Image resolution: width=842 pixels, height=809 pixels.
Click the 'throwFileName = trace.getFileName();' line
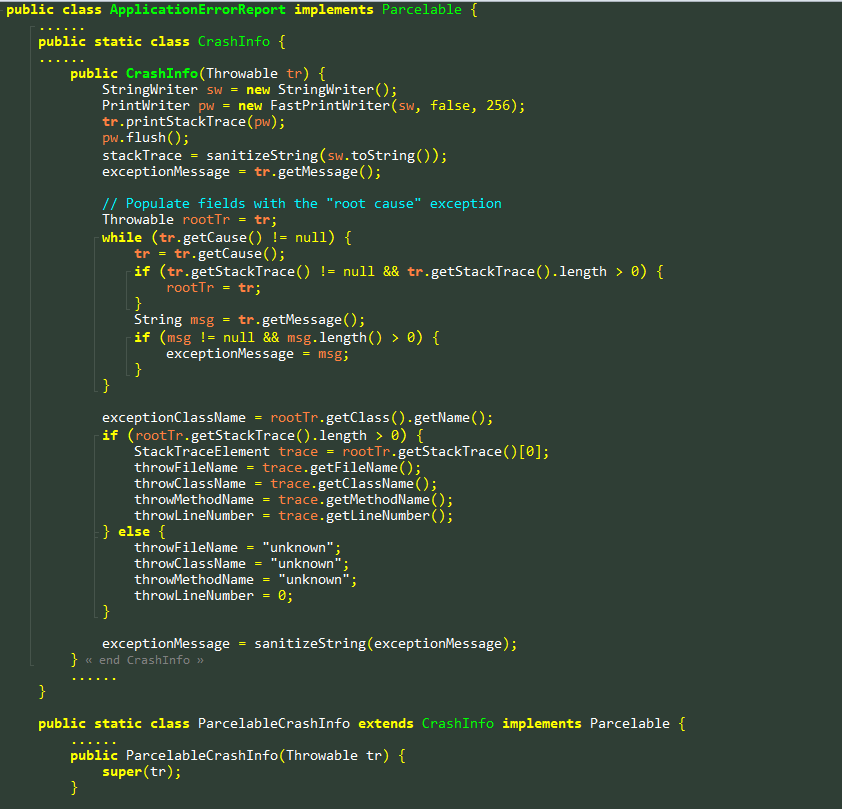[278, 468]
